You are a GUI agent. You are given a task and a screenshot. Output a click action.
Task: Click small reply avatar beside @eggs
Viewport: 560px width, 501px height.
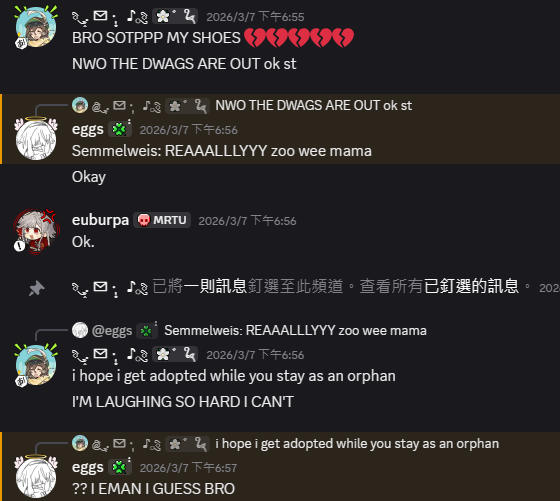(80, 330)
